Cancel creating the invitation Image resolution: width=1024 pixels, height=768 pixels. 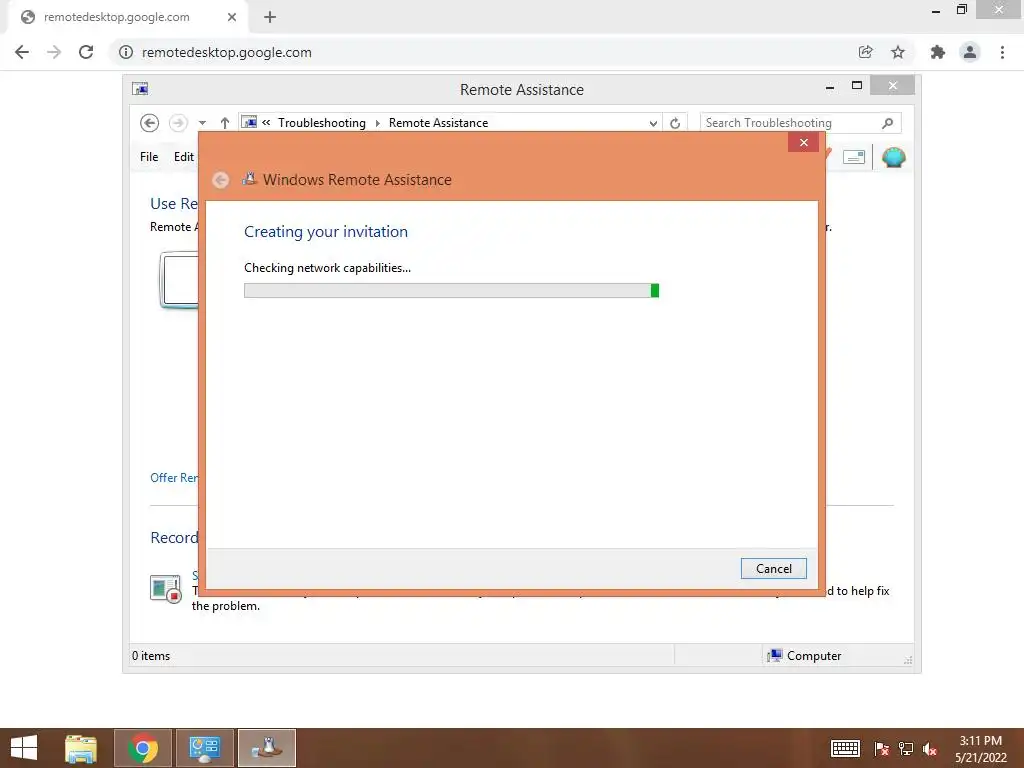click(x=774, y=569)
